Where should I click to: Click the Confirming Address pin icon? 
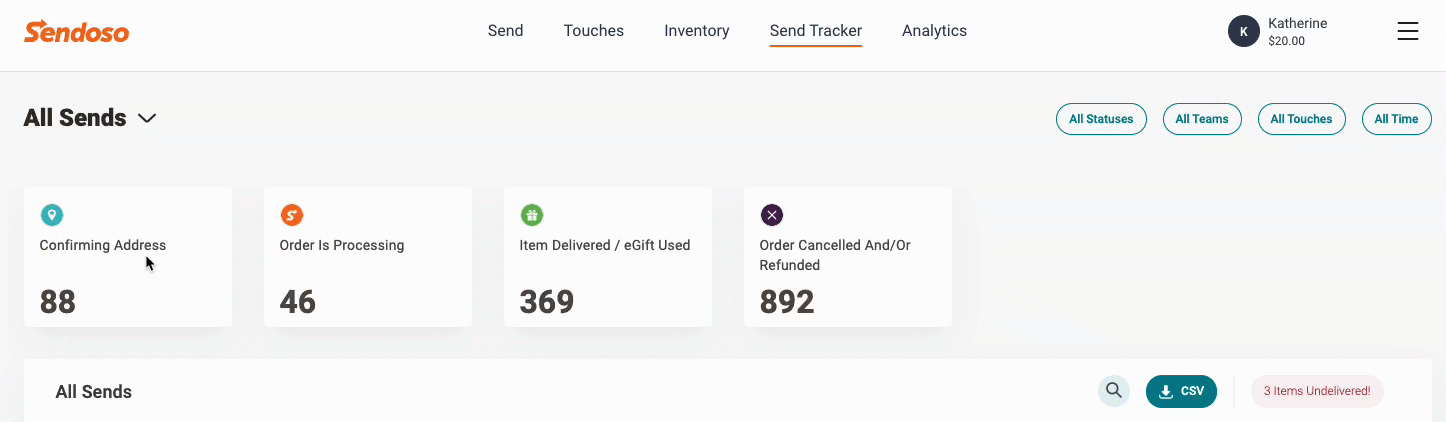coord(52,214)
